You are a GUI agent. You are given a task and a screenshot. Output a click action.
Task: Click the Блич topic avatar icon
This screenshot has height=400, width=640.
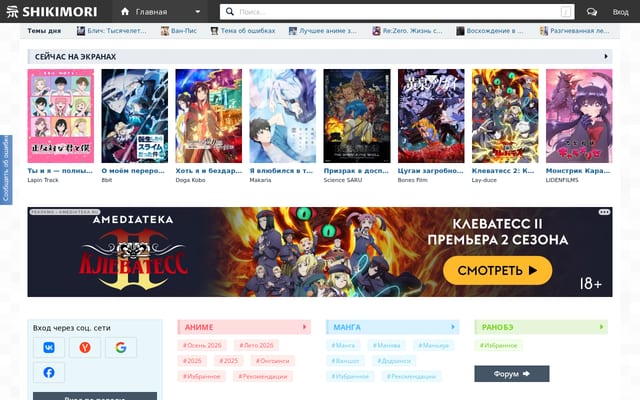[81, 31]
